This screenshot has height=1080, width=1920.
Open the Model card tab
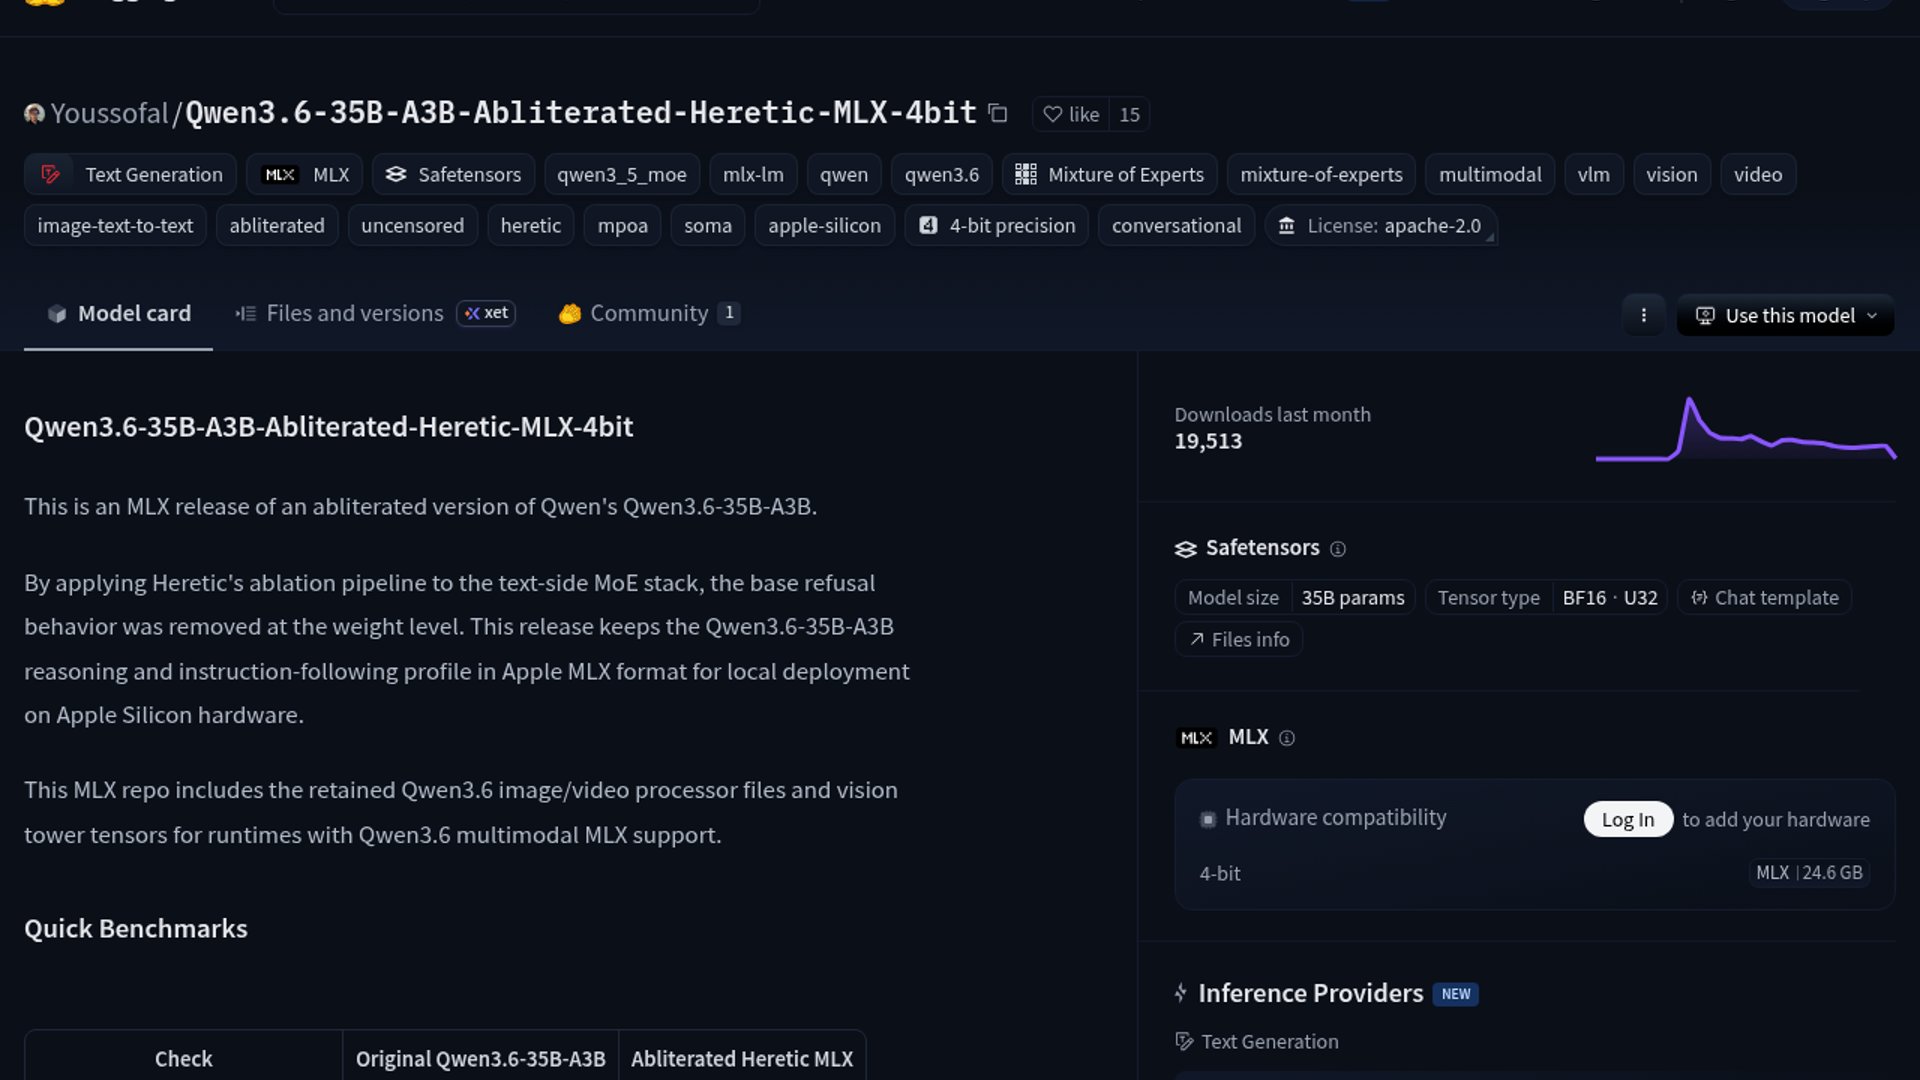pyautogui.click(x=118, y=314)
